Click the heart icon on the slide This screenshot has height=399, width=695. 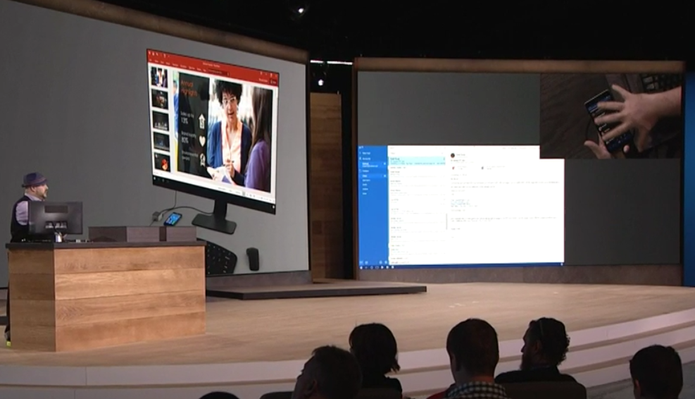[202, 141]
